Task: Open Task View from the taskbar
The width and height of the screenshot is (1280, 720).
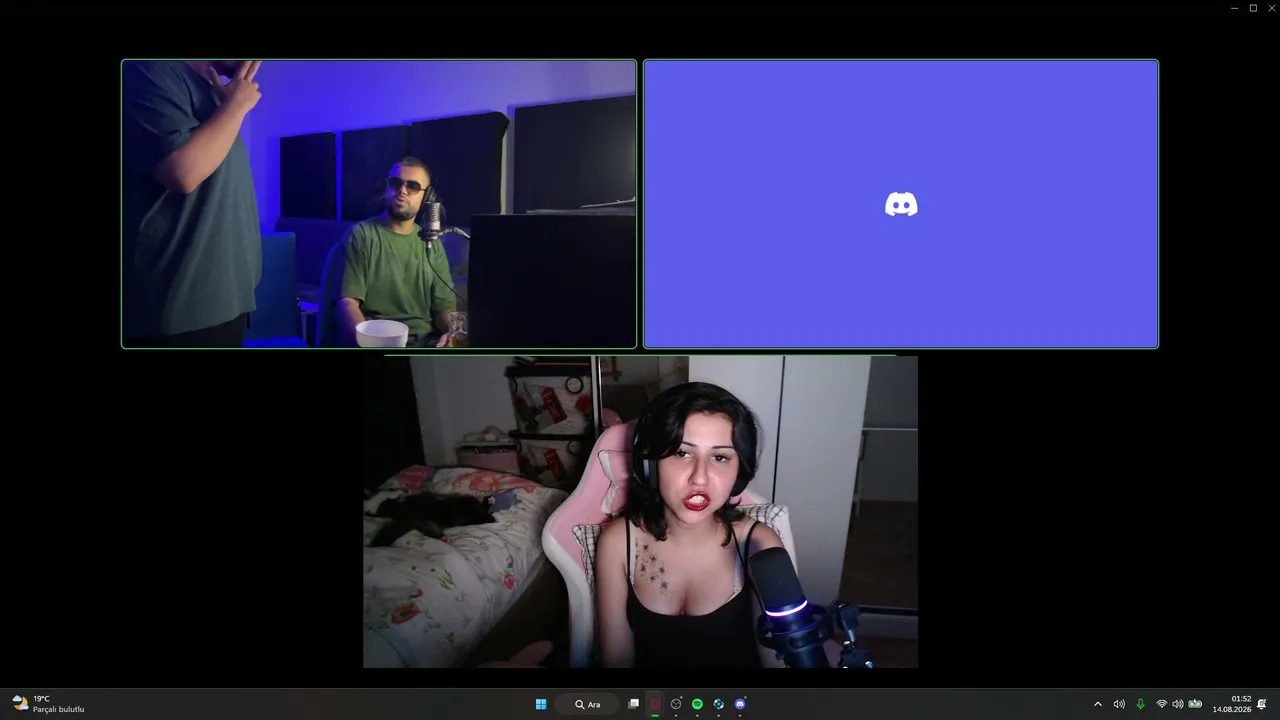Action: point(633,704)
